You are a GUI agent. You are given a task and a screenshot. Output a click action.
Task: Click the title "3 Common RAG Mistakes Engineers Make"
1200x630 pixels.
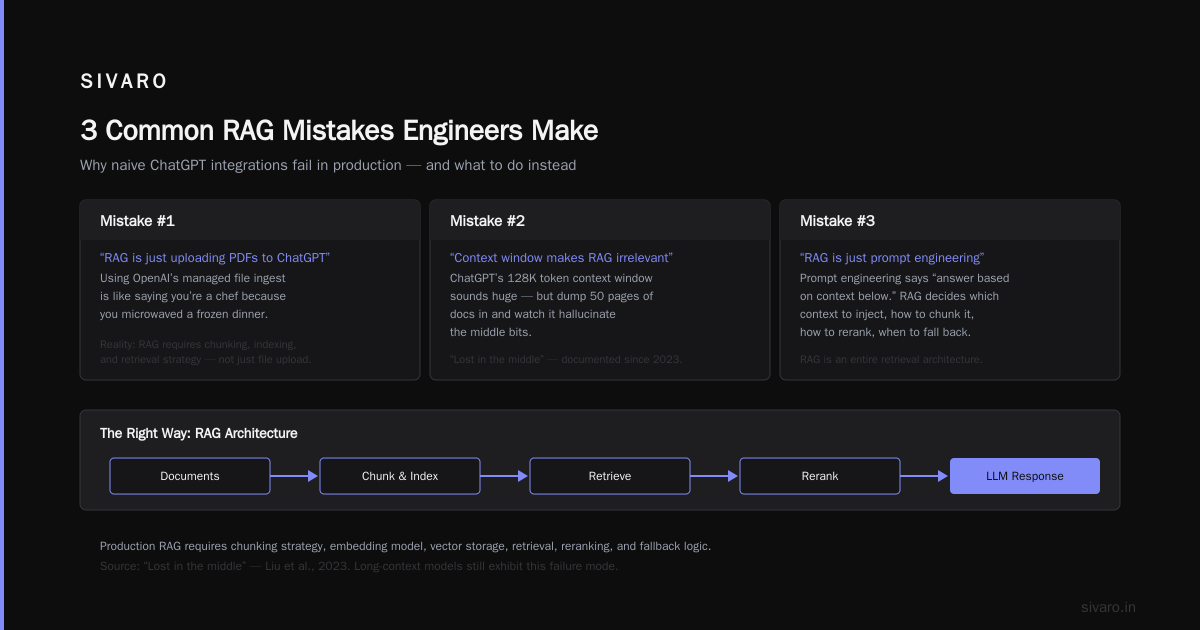pos(339,131)
